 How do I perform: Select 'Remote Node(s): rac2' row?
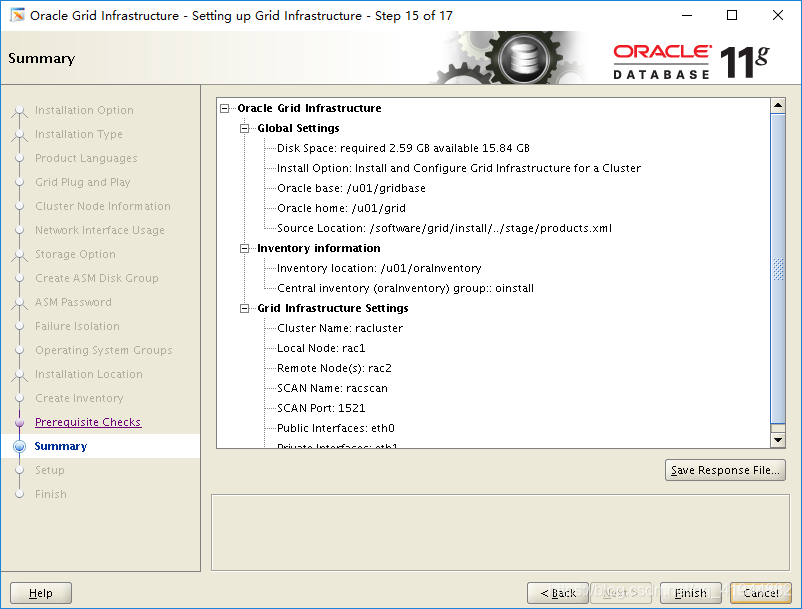pyautogui.click(x=335, y=368)
